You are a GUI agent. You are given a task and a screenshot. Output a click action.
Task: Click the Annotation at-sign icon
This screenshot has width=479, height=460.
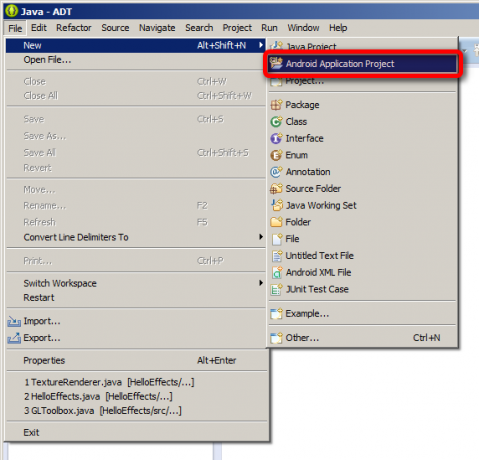pyautogui.click(x=276, y=172)
